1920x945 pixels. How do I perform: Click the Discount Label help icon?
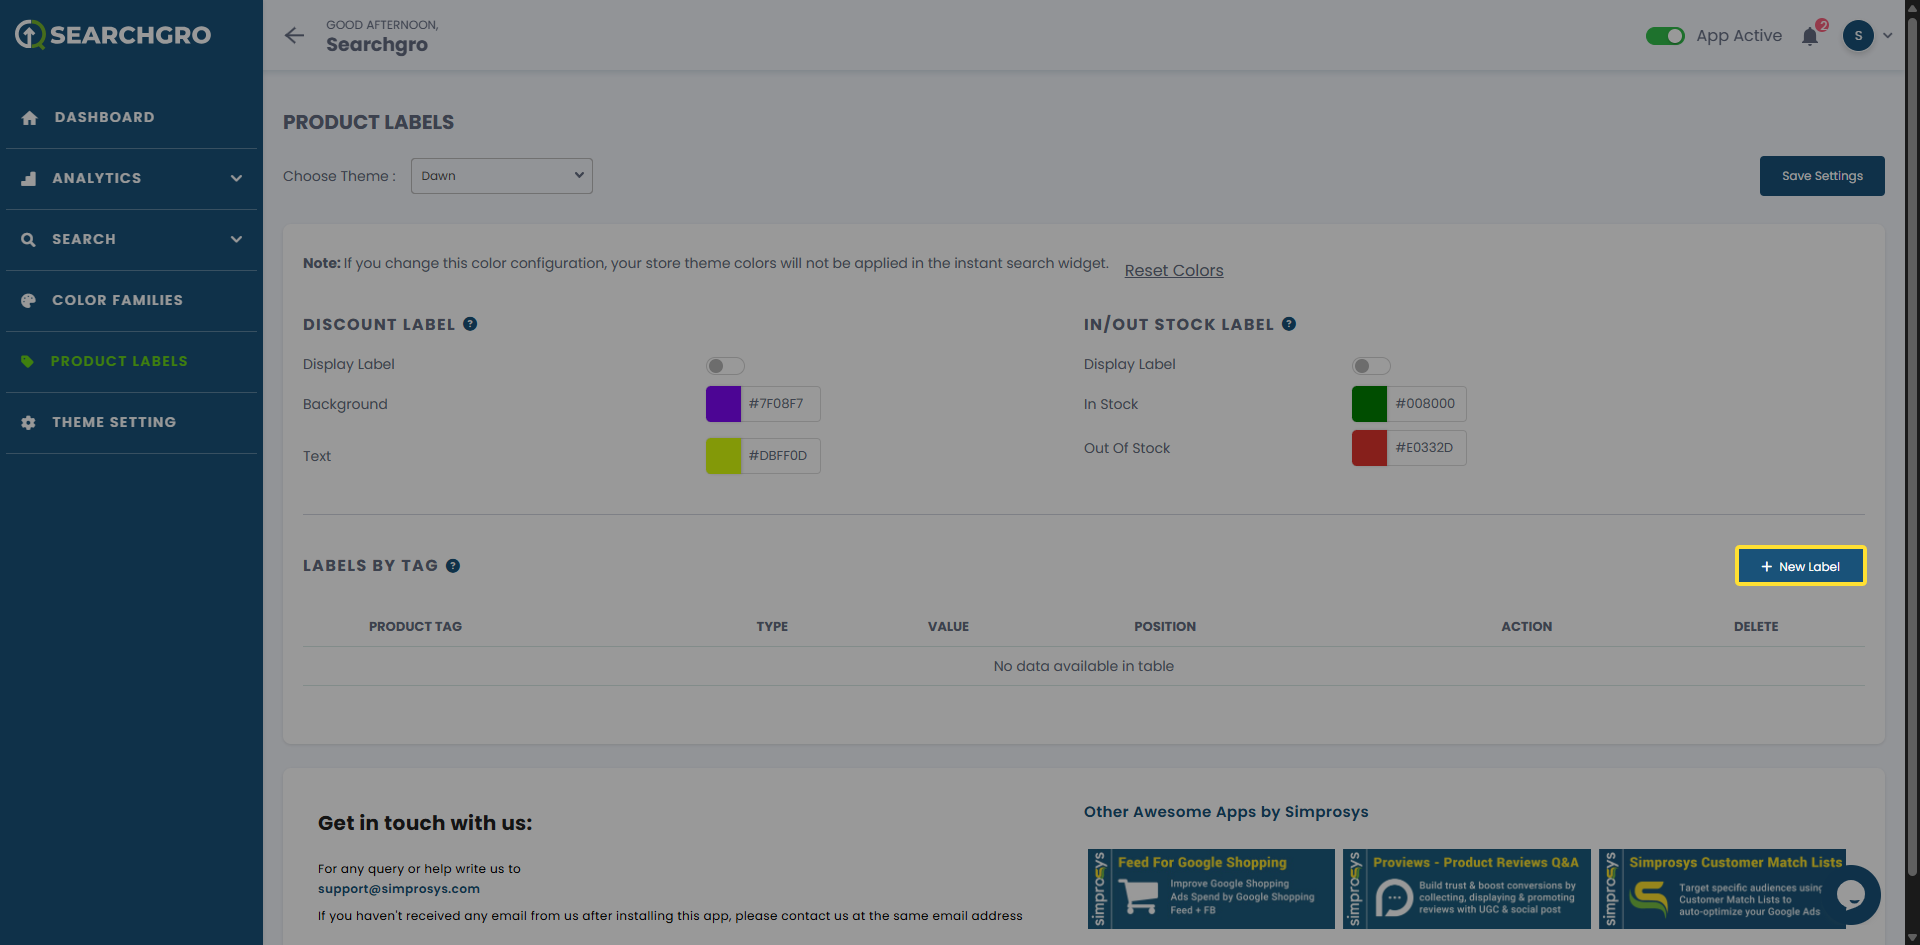coord(470,324)
